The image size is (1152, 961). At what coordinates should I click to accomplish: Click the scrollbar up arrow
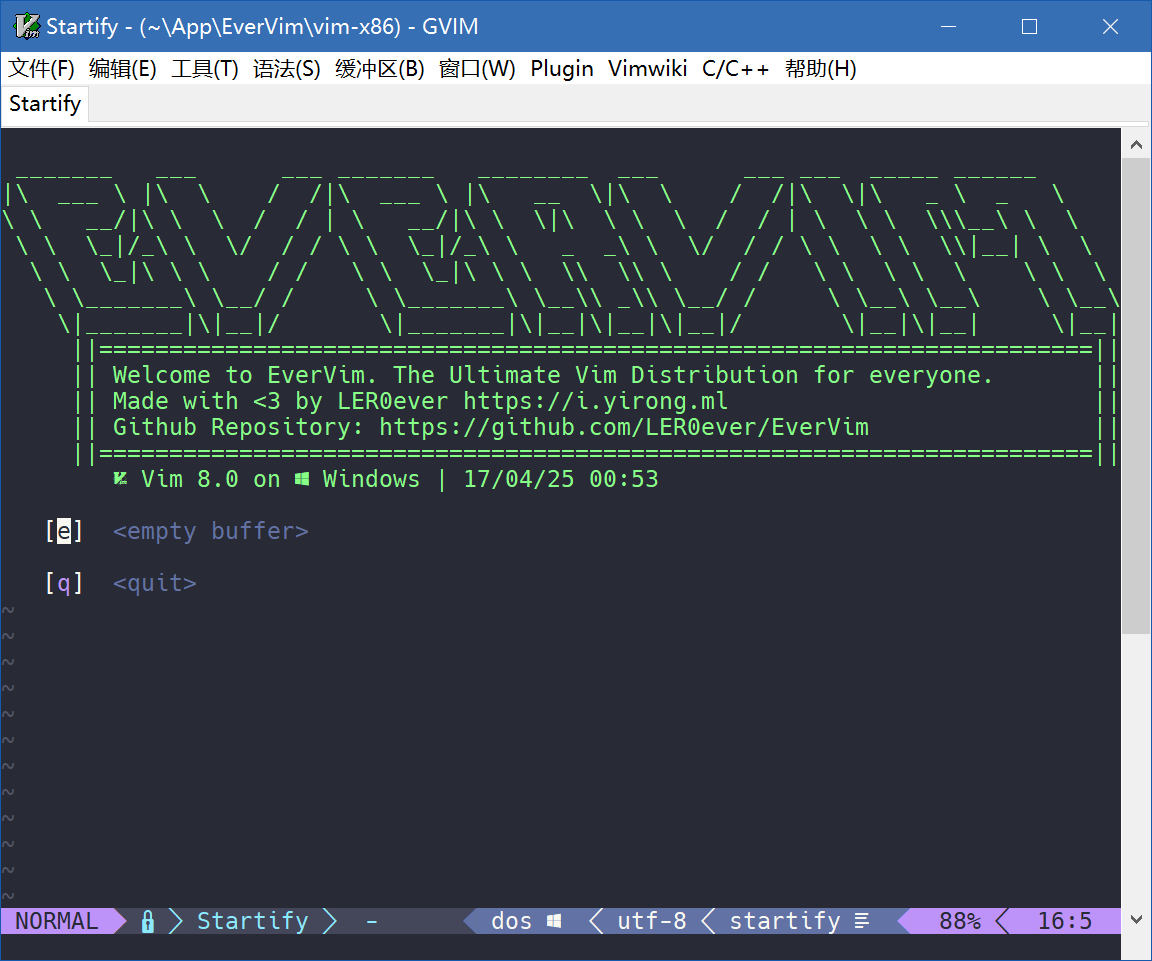pos(1136,145)
